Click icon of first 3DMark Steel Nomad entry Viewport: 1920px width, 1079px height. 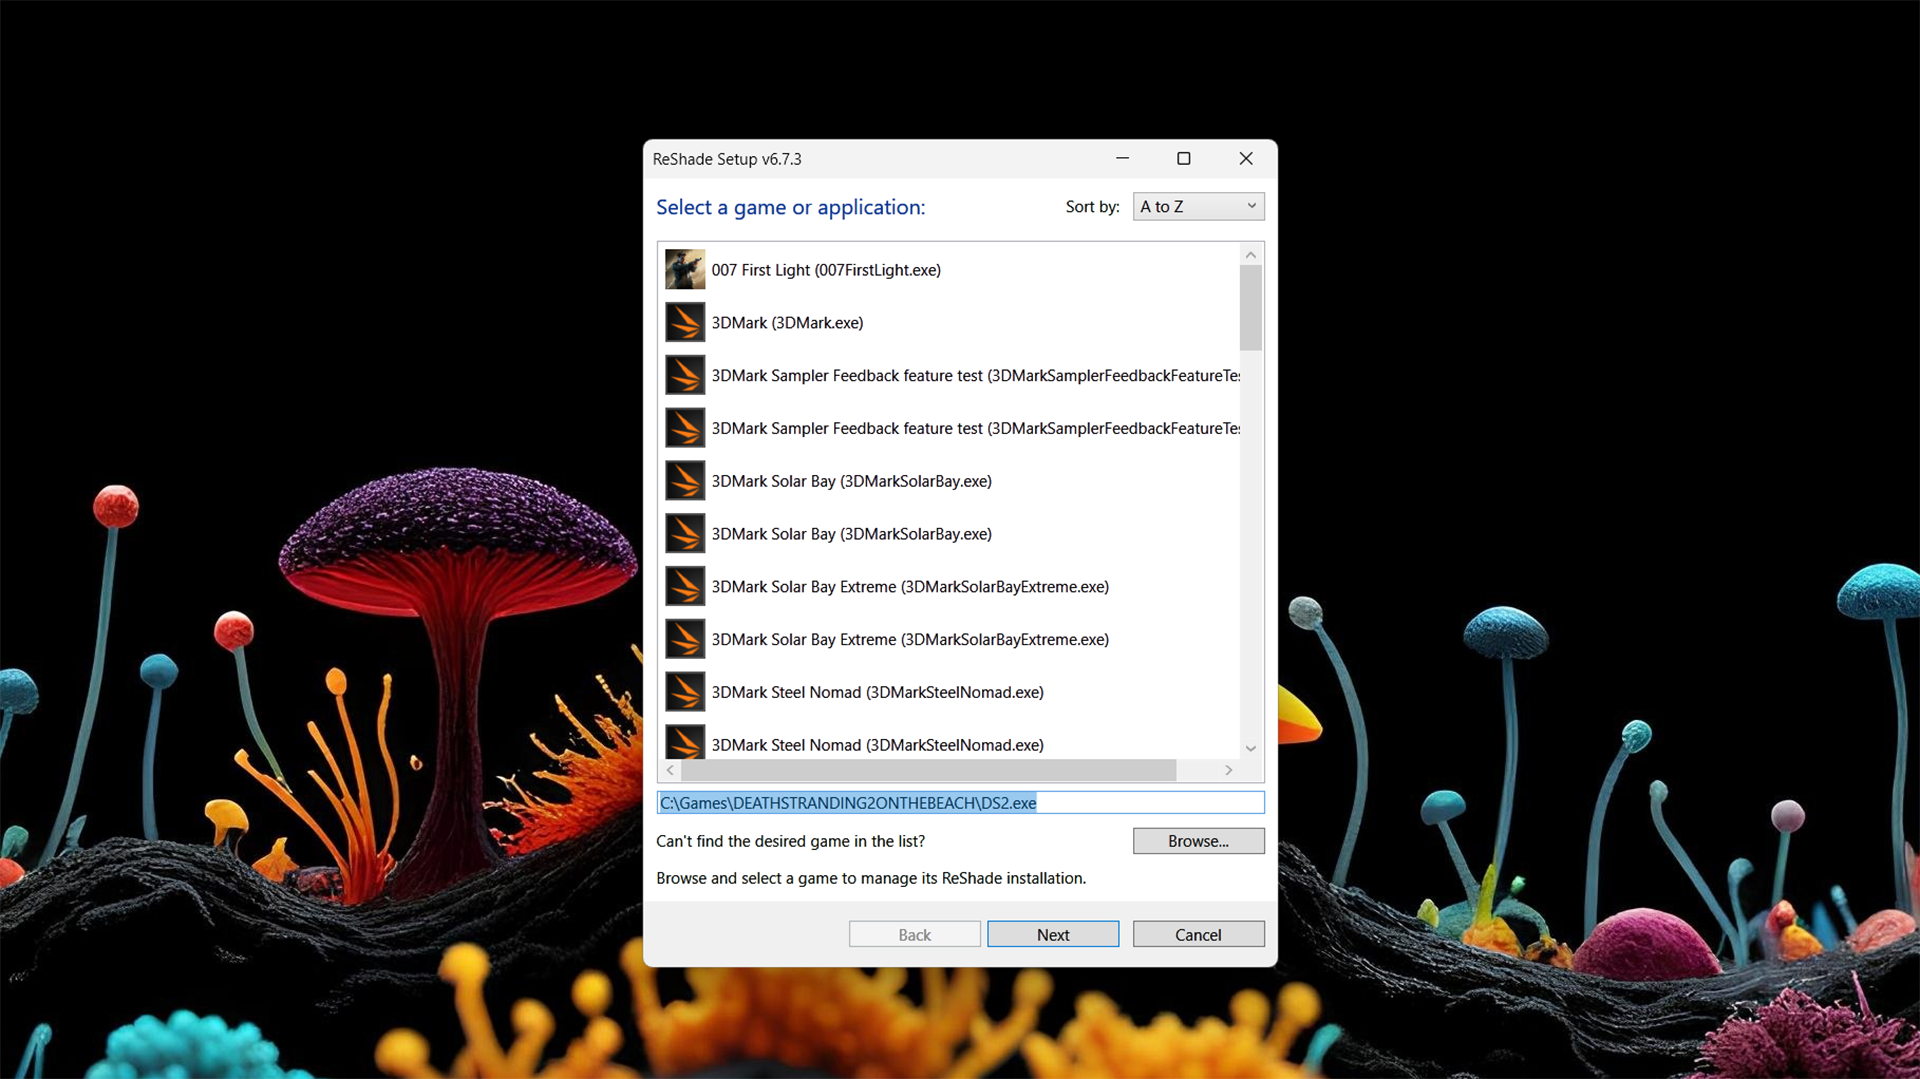point(685,692)
